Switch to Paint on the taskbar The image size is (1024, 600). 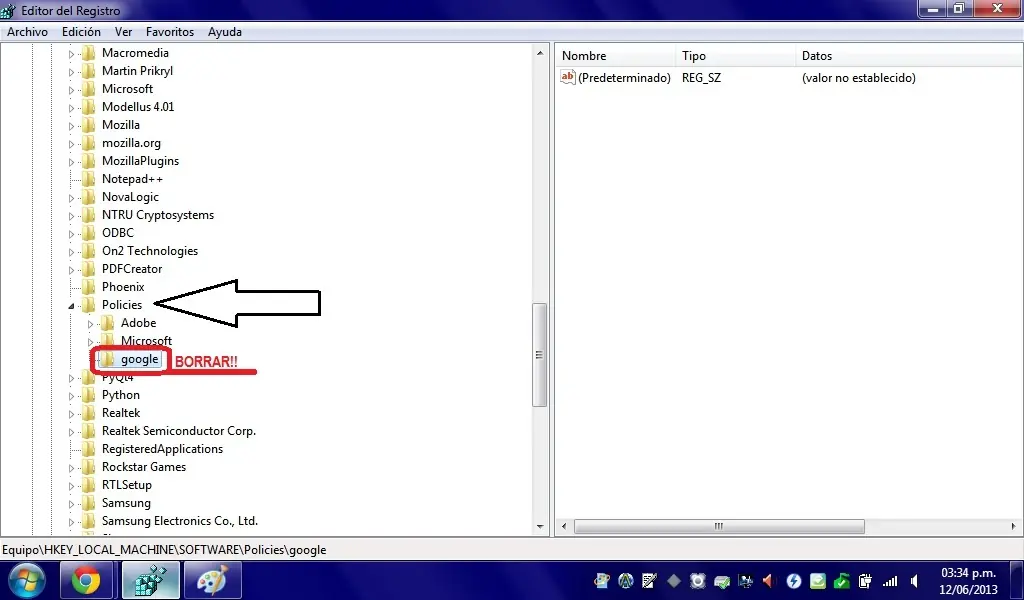(212, 580)
